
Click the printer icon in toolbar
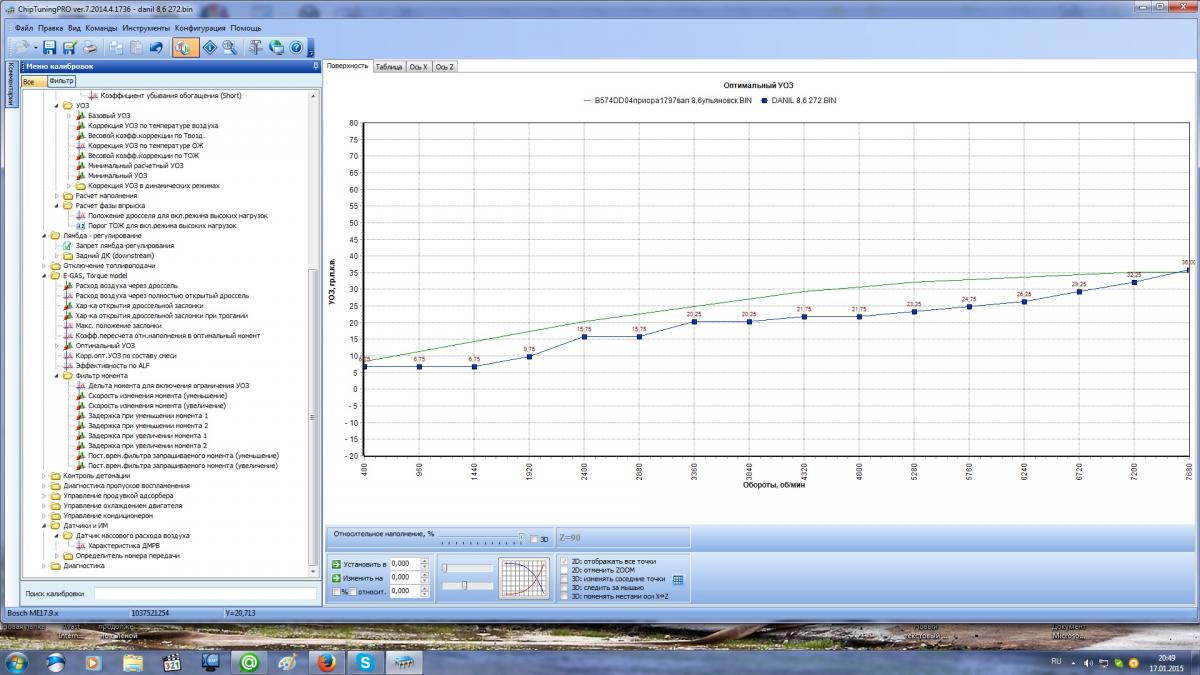click(90, 47)
